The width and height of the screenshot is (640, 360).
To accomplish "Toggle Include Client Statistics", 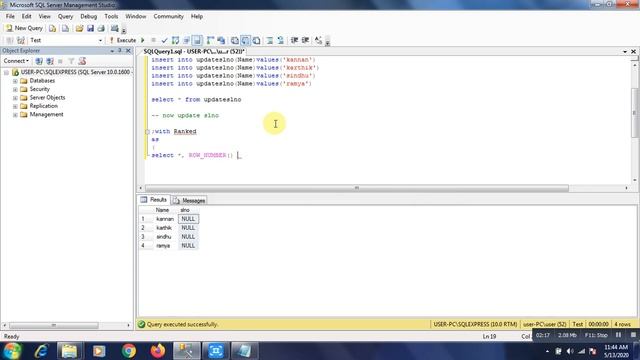I will tap(221, 40).
